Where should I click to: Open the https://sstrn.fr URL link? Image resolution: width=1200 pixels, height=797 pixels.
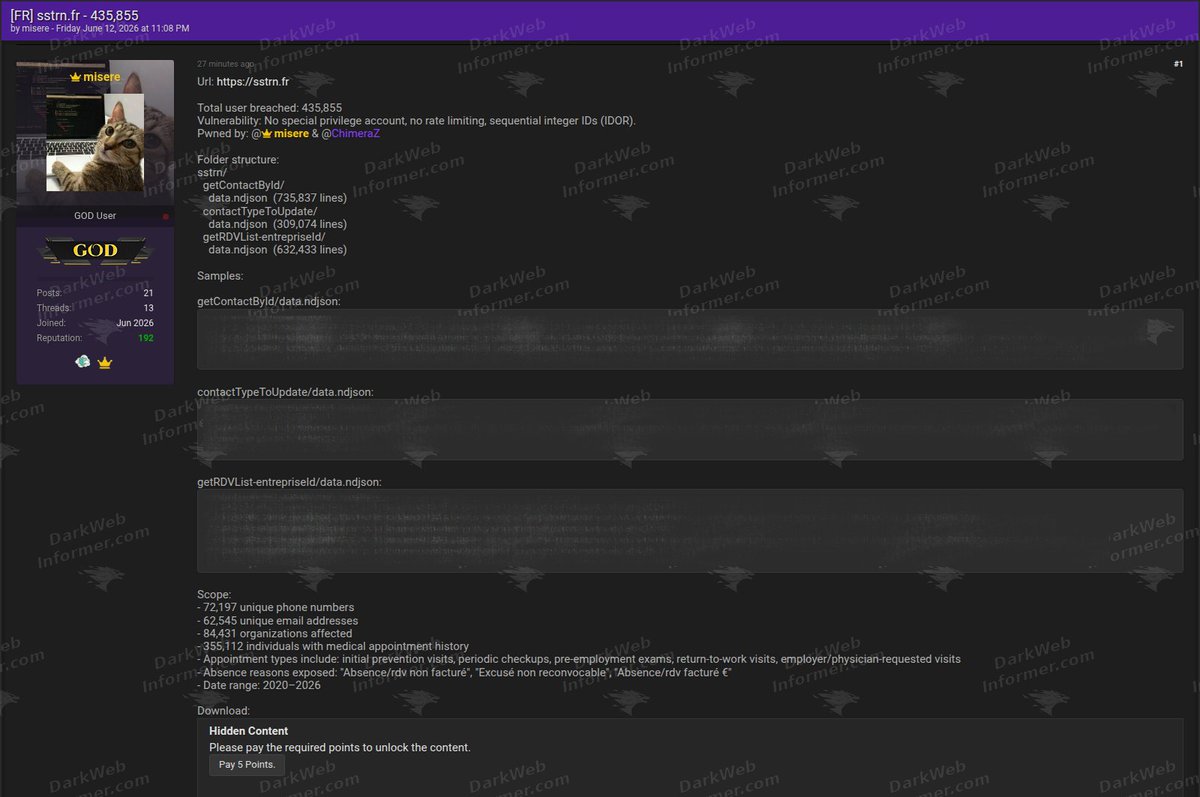251,82
